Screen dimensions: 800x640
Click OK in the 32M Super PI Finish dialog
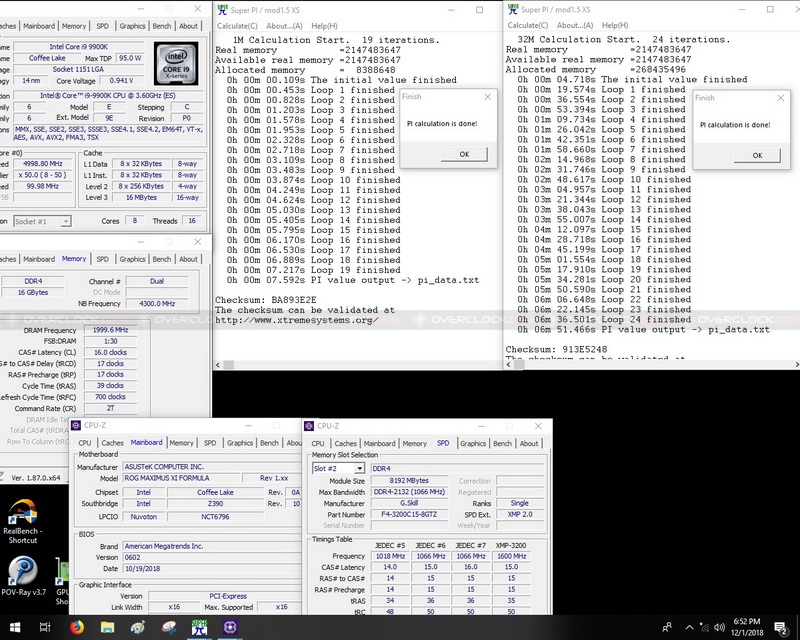[757, 156]
